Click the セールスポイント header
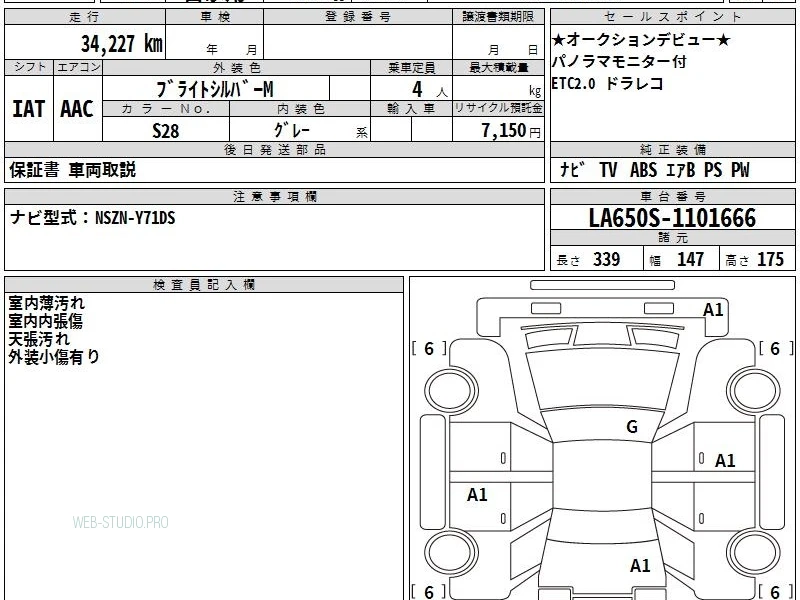 click(x=673, y=16)
